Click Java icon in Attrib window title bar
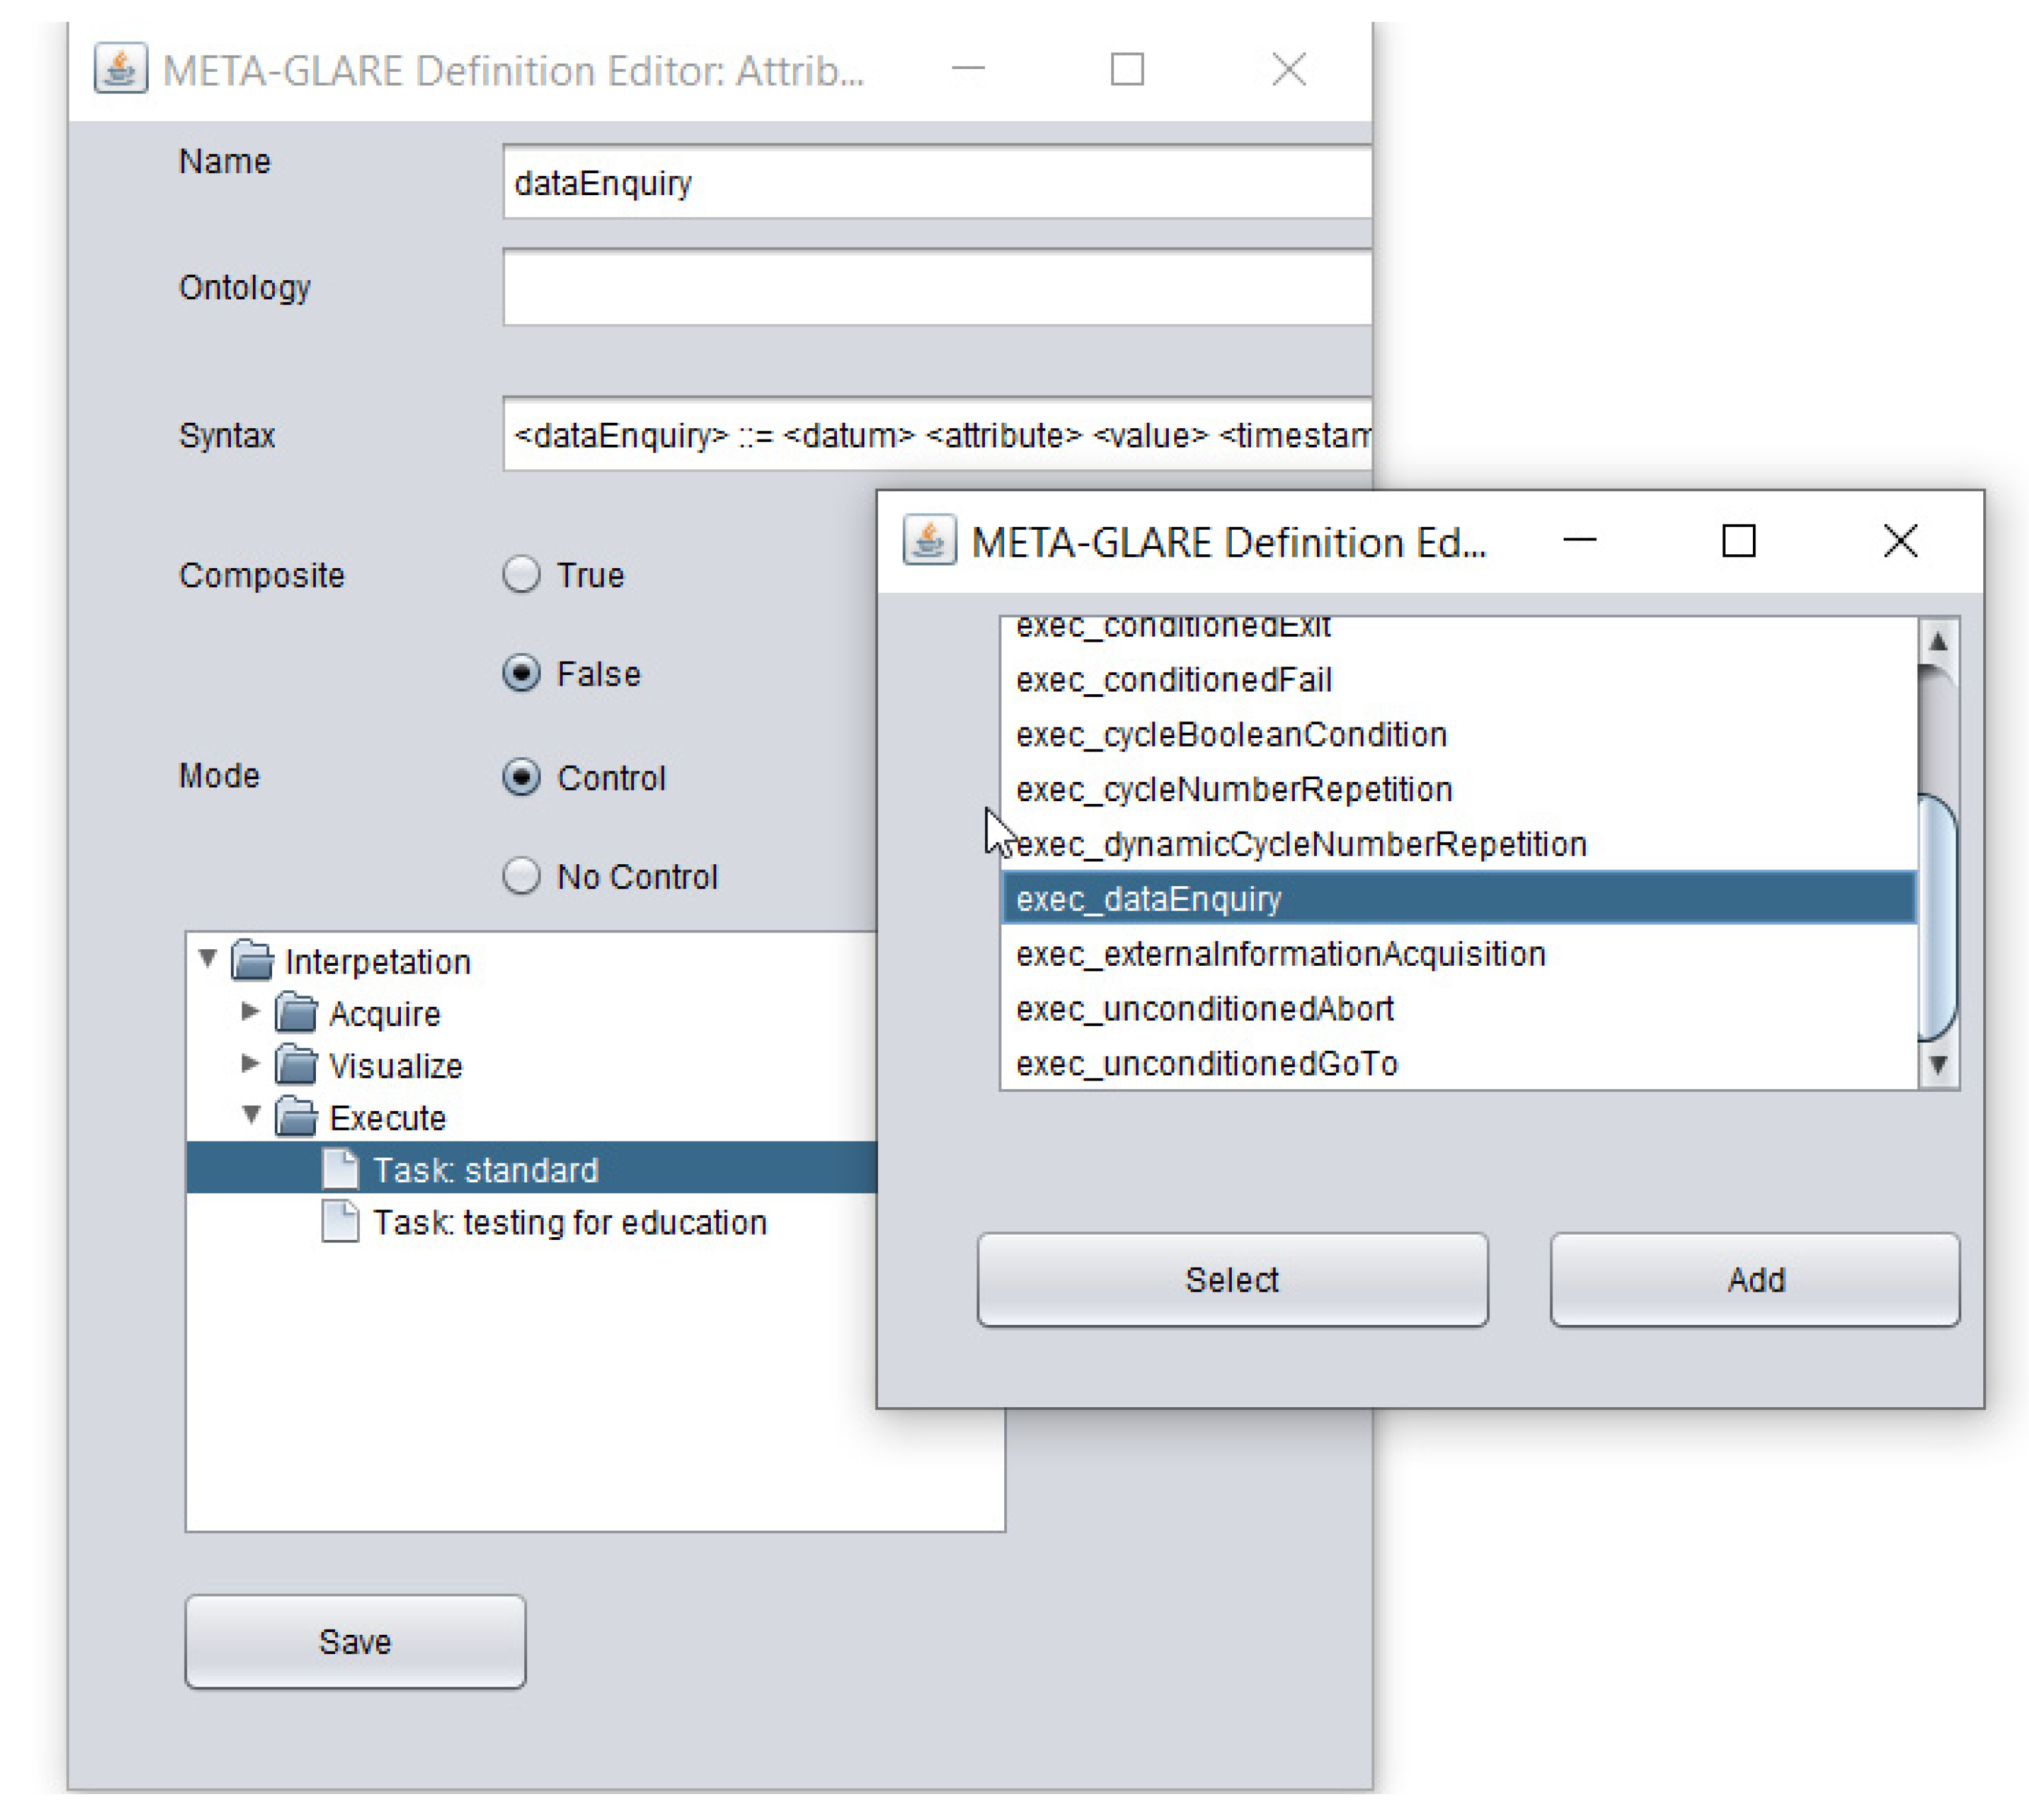Viewport: 2029px width, 1820px height. click(x=120, y=69)
